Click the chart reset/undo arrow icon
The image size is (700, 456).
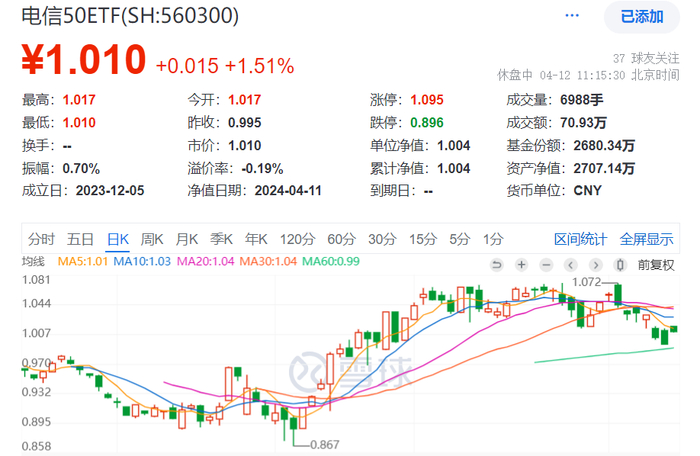pyautogui.click(x=496, y=265)
